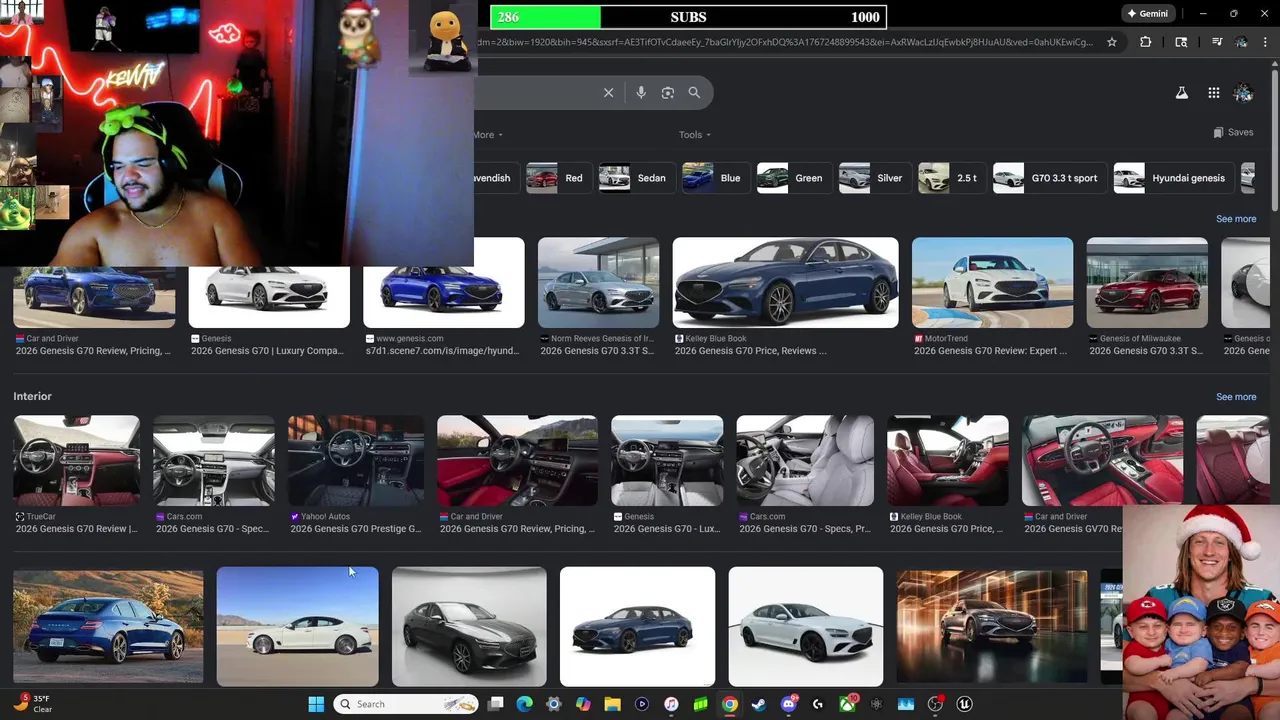
Task: Filter images by Silver chip
Action: coord(873,178)
